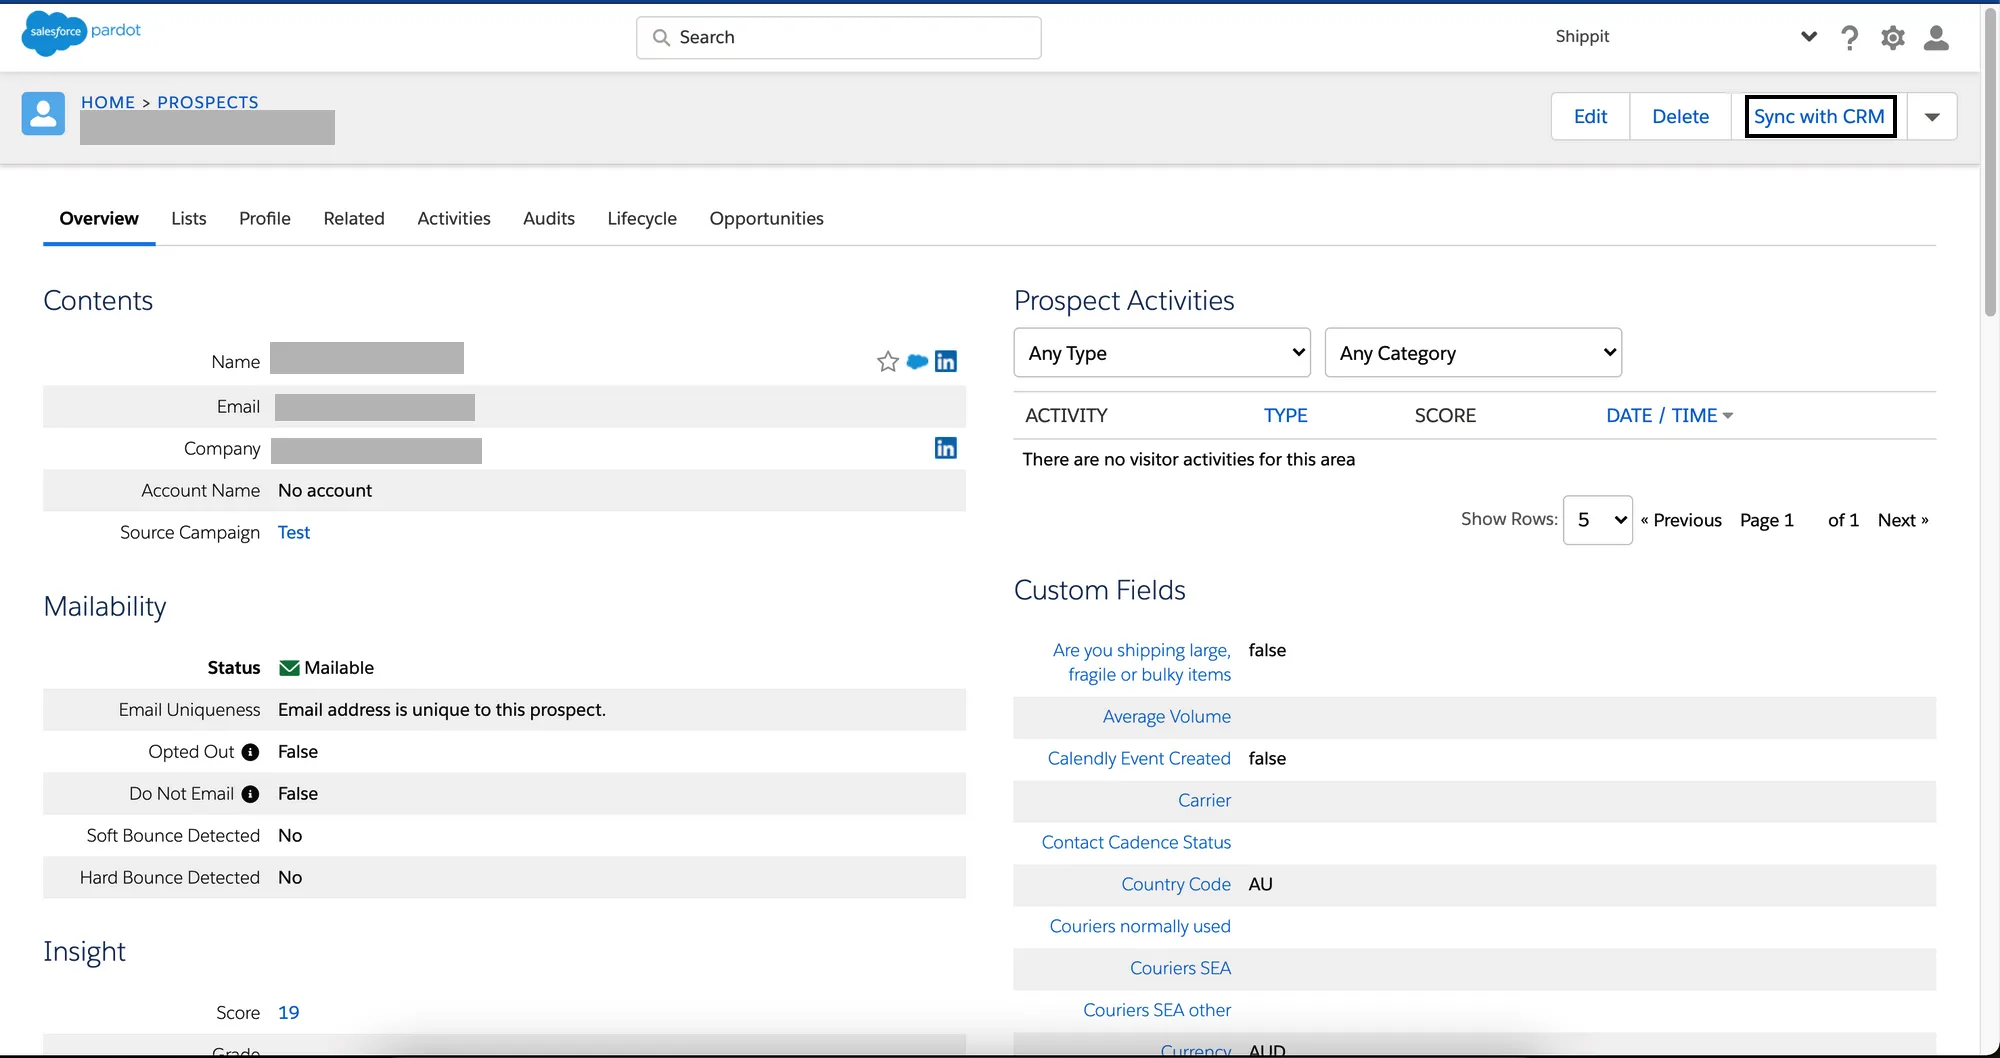Click the Salesforce Pardot logo
Image resolution: width=2000 pixels, height=1058 pixels.
[x=81, y=33]
